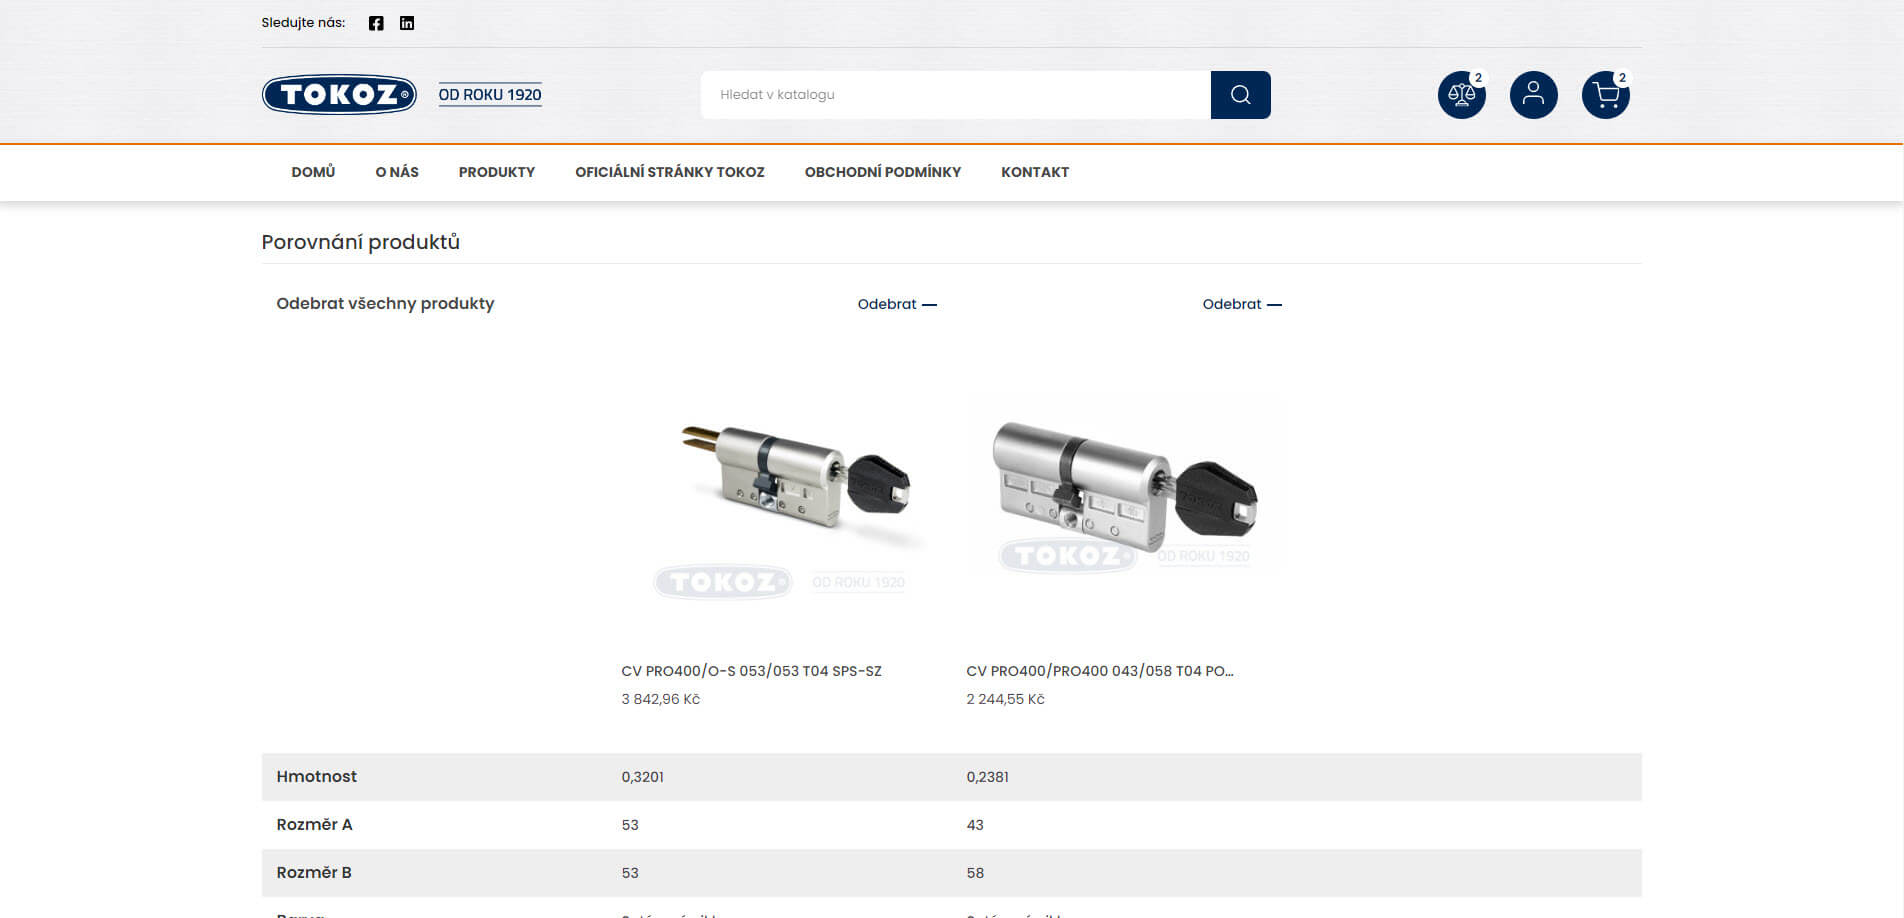Open the KONTAKT menu item
Viewport: 1904px width, 918px height.
point(1035,172)
